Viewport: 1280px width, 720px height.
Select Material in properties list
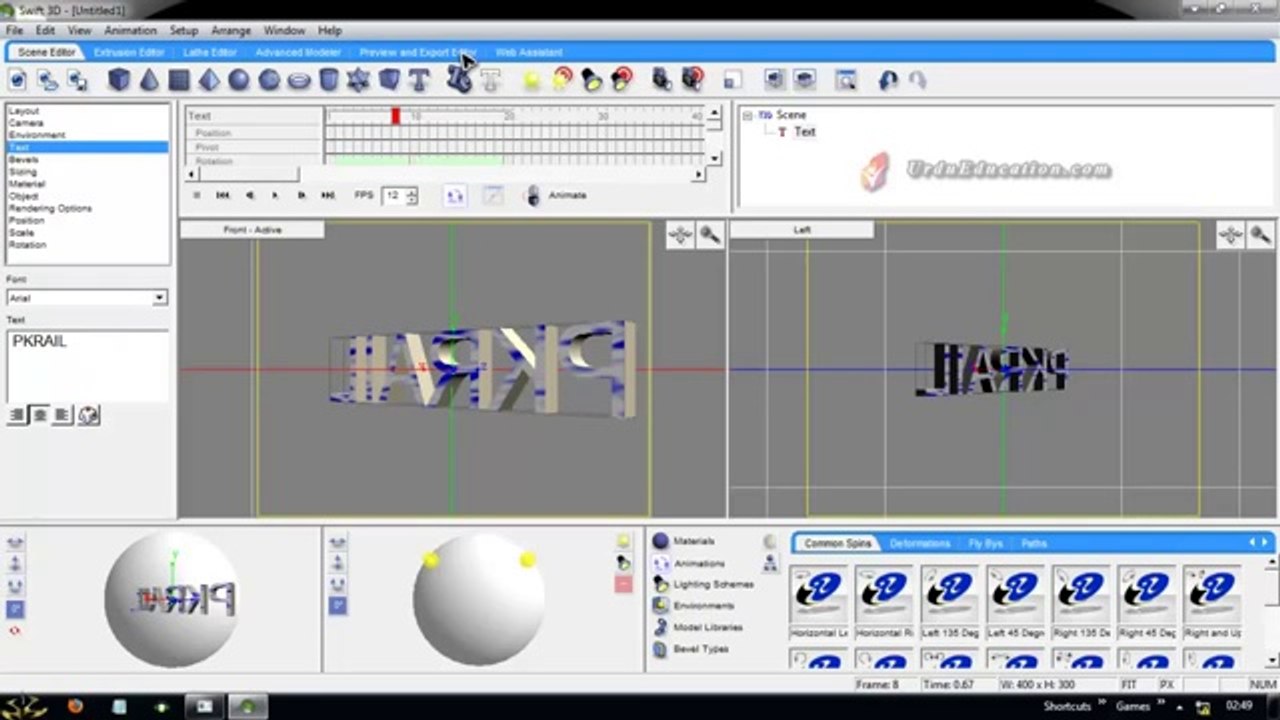pos(87,184)
